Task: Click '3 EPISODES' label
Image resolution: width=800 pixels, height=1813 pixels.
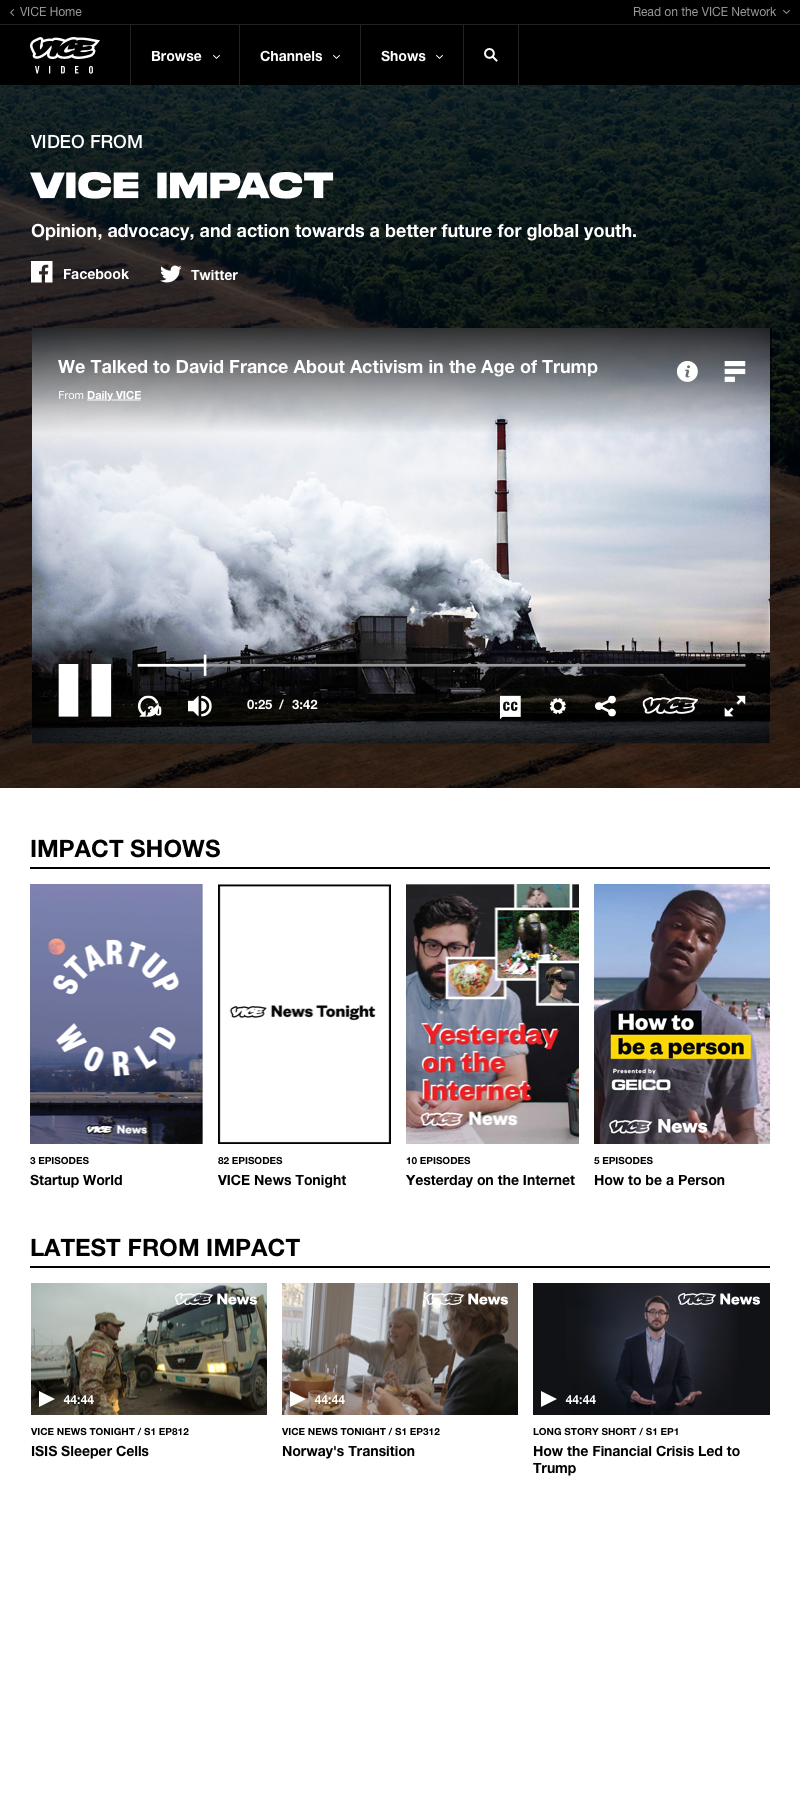Action: point(59,1160)
